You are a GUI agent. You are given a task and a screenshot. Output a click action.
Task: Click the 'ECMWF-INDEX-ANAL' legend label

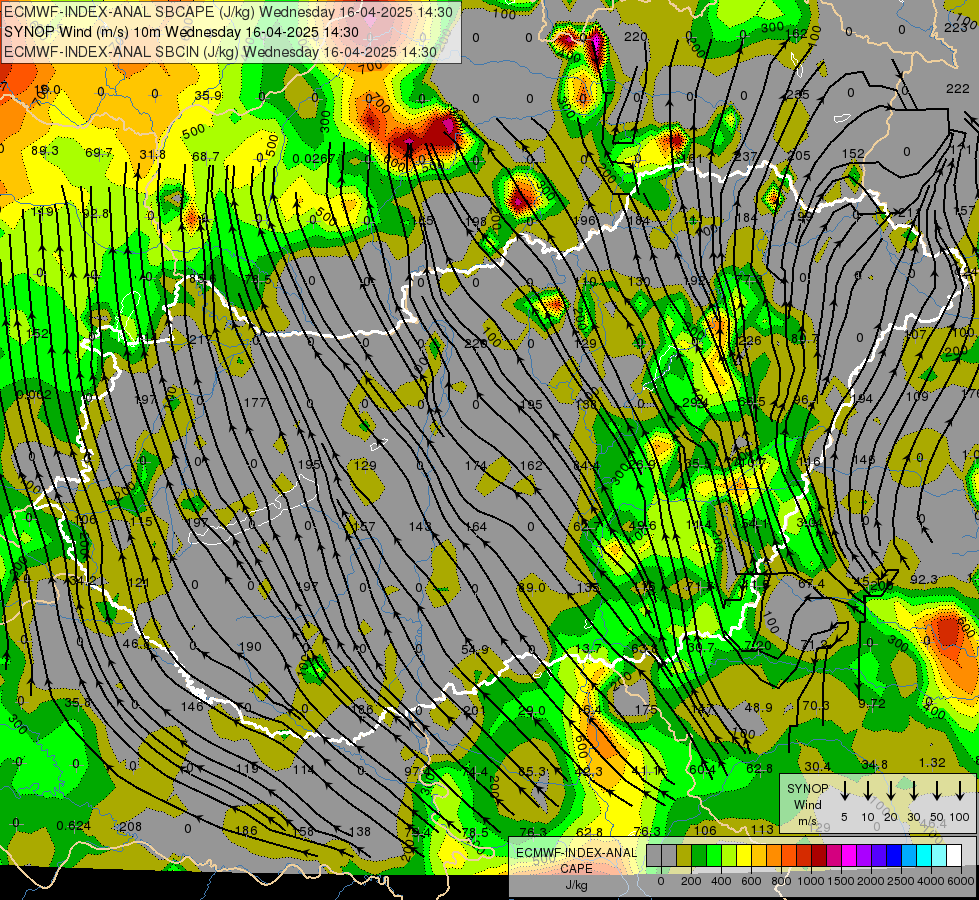[576, 853]
